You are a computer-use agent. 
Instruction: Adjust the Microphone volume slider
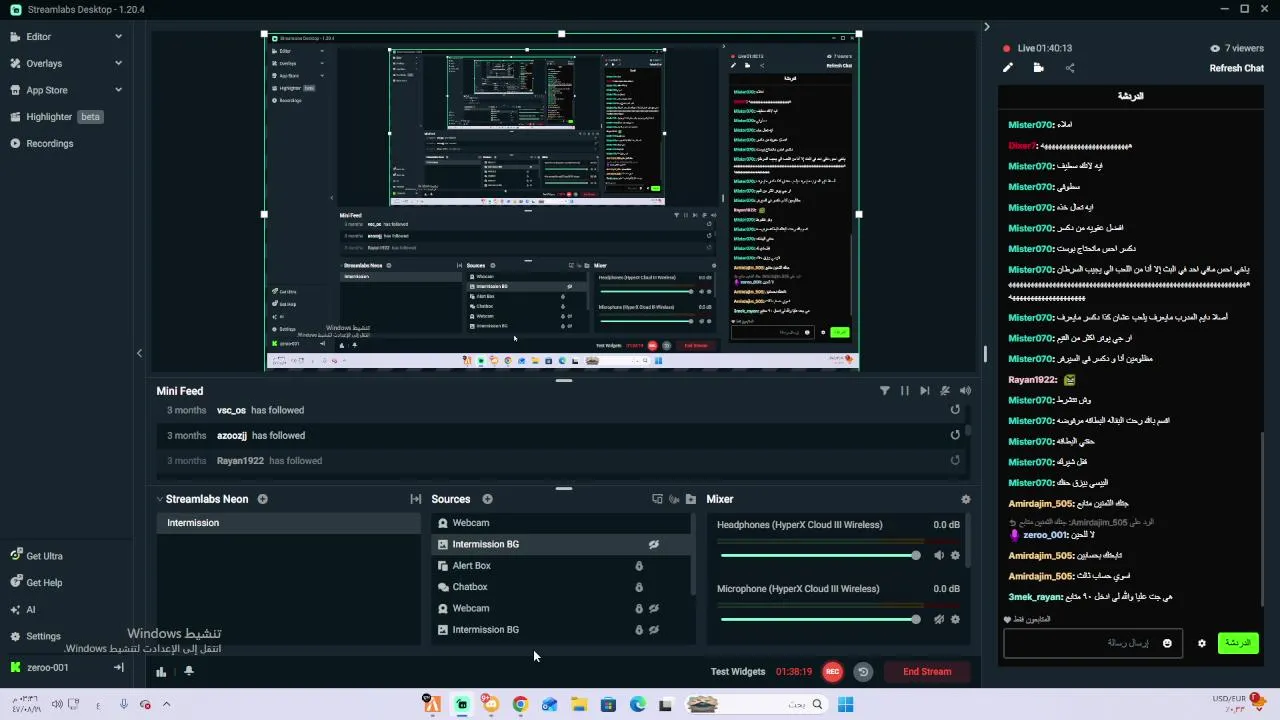click(819, 619)
